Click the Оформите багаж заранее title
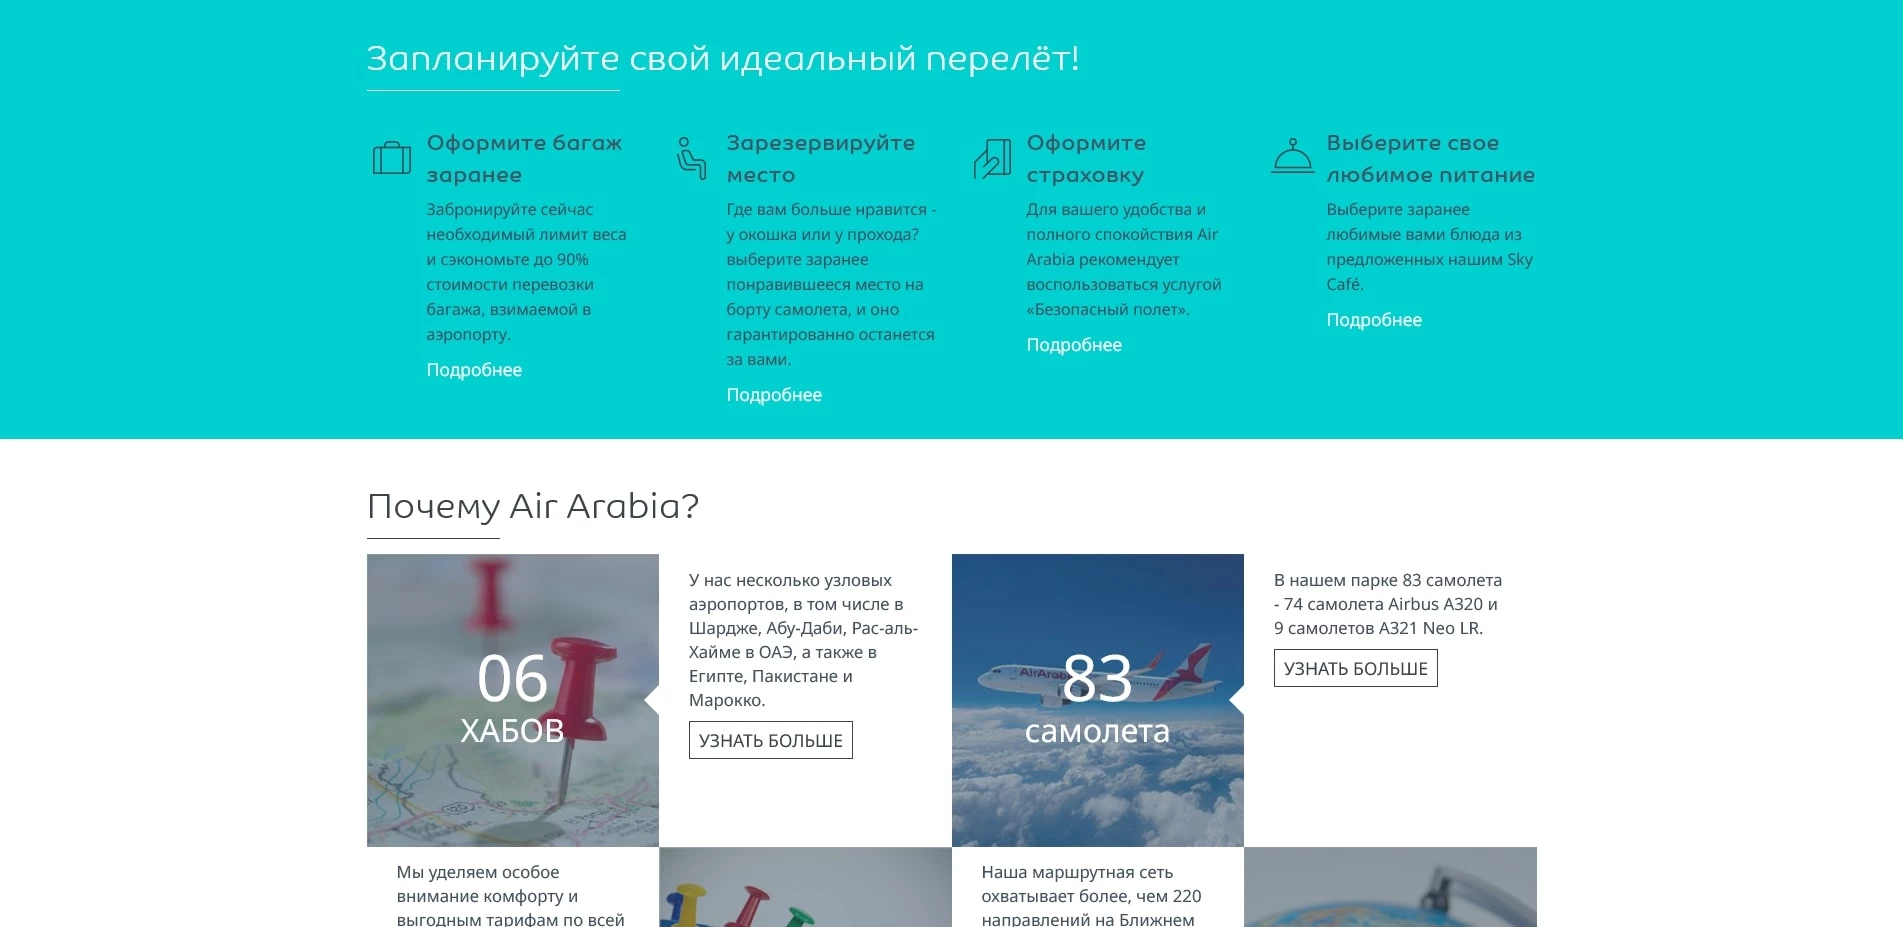The image size is (1903, 927). click(524, 158)
